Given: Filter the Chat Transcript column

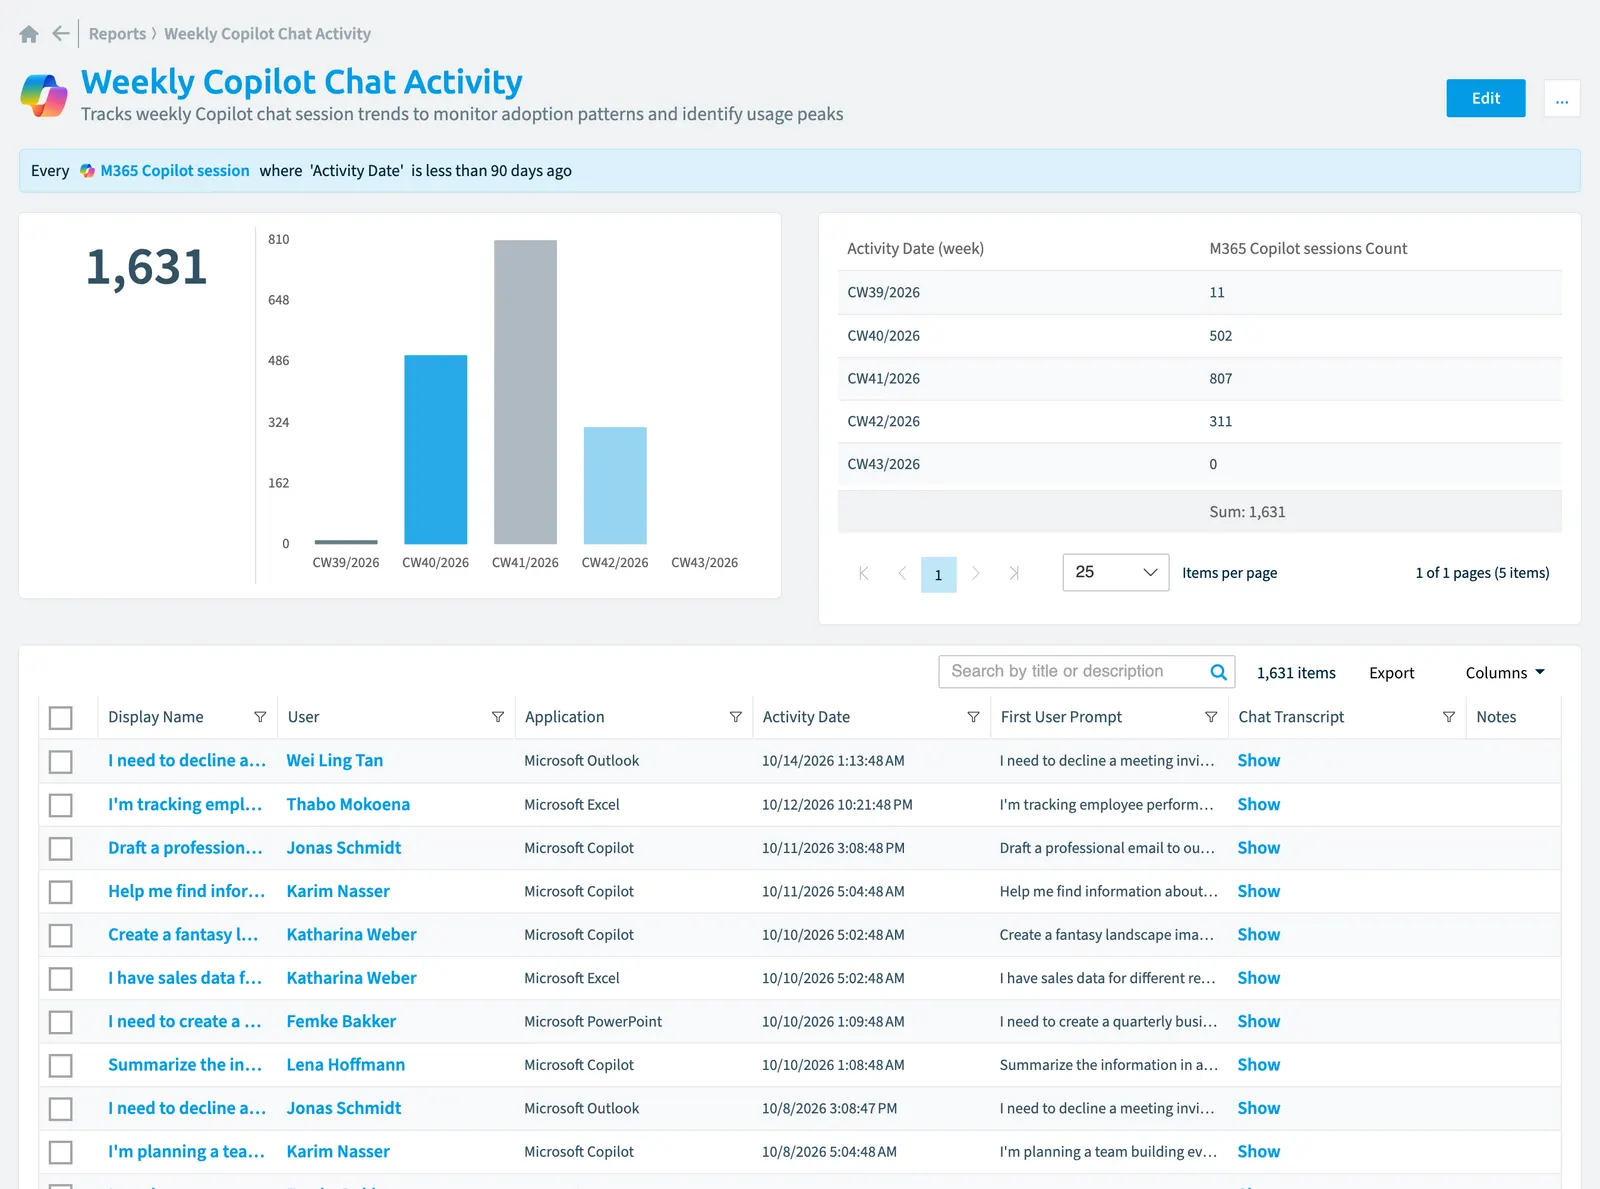Looking at the screenshot, I should point(1449,717).
